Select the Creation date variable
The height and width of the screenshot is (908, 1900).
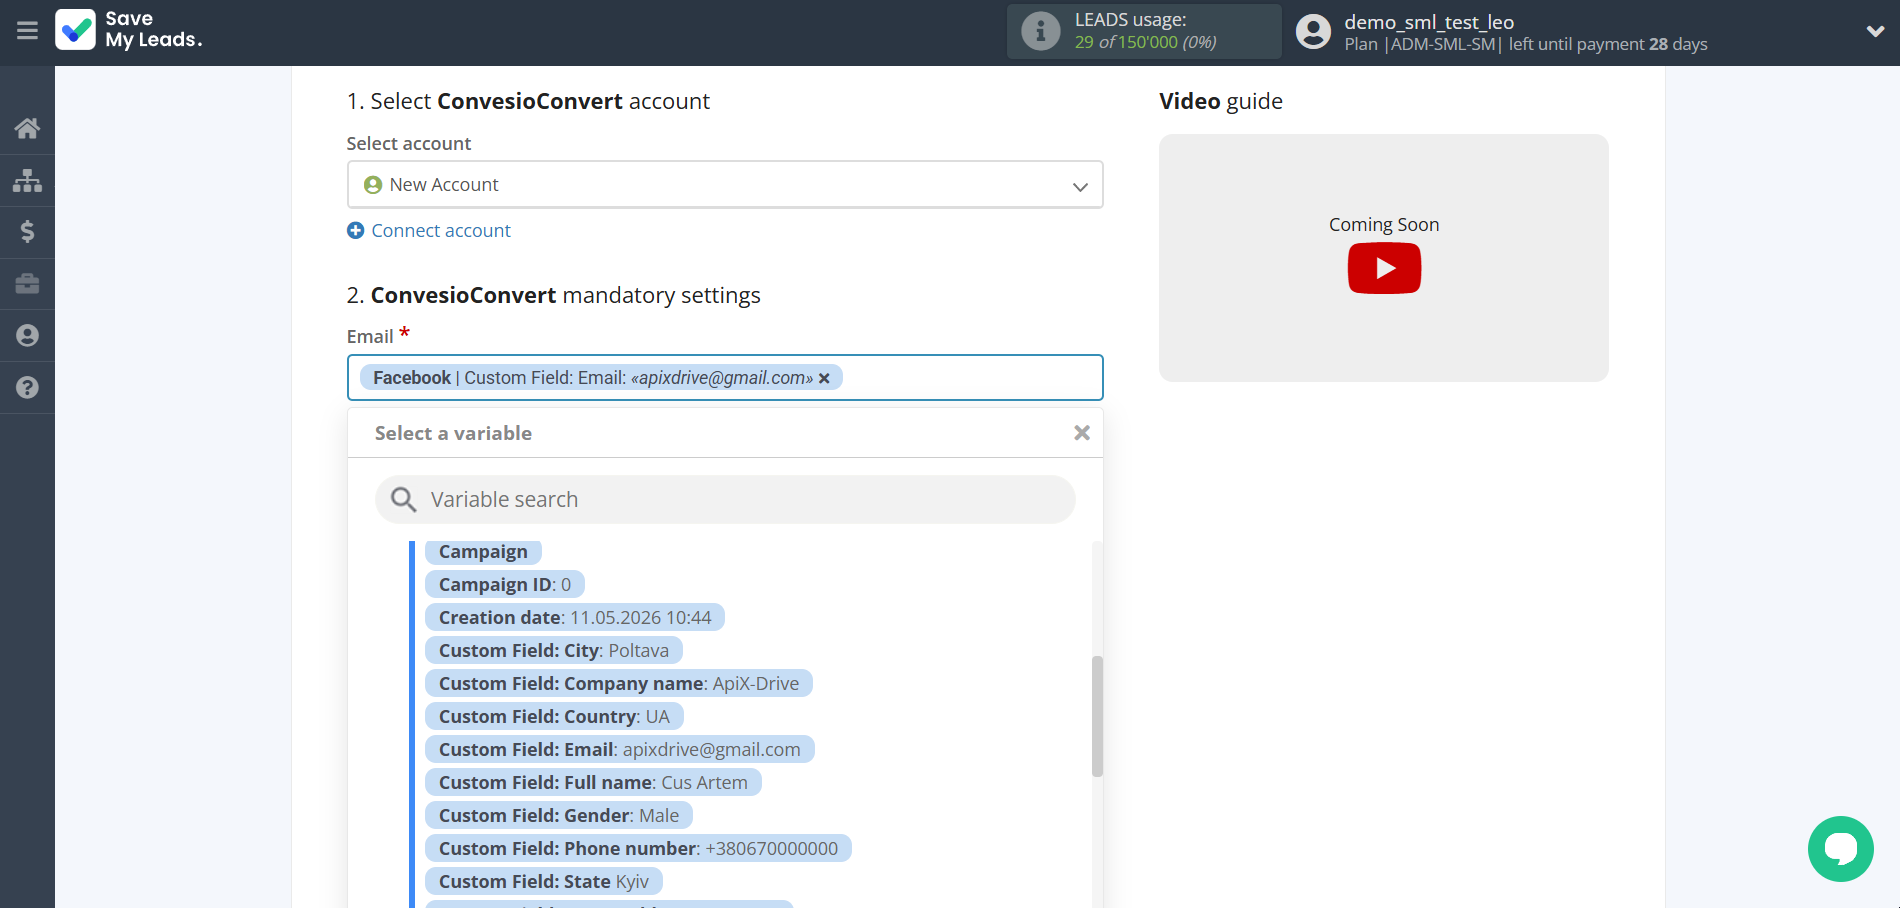[575, 618]
